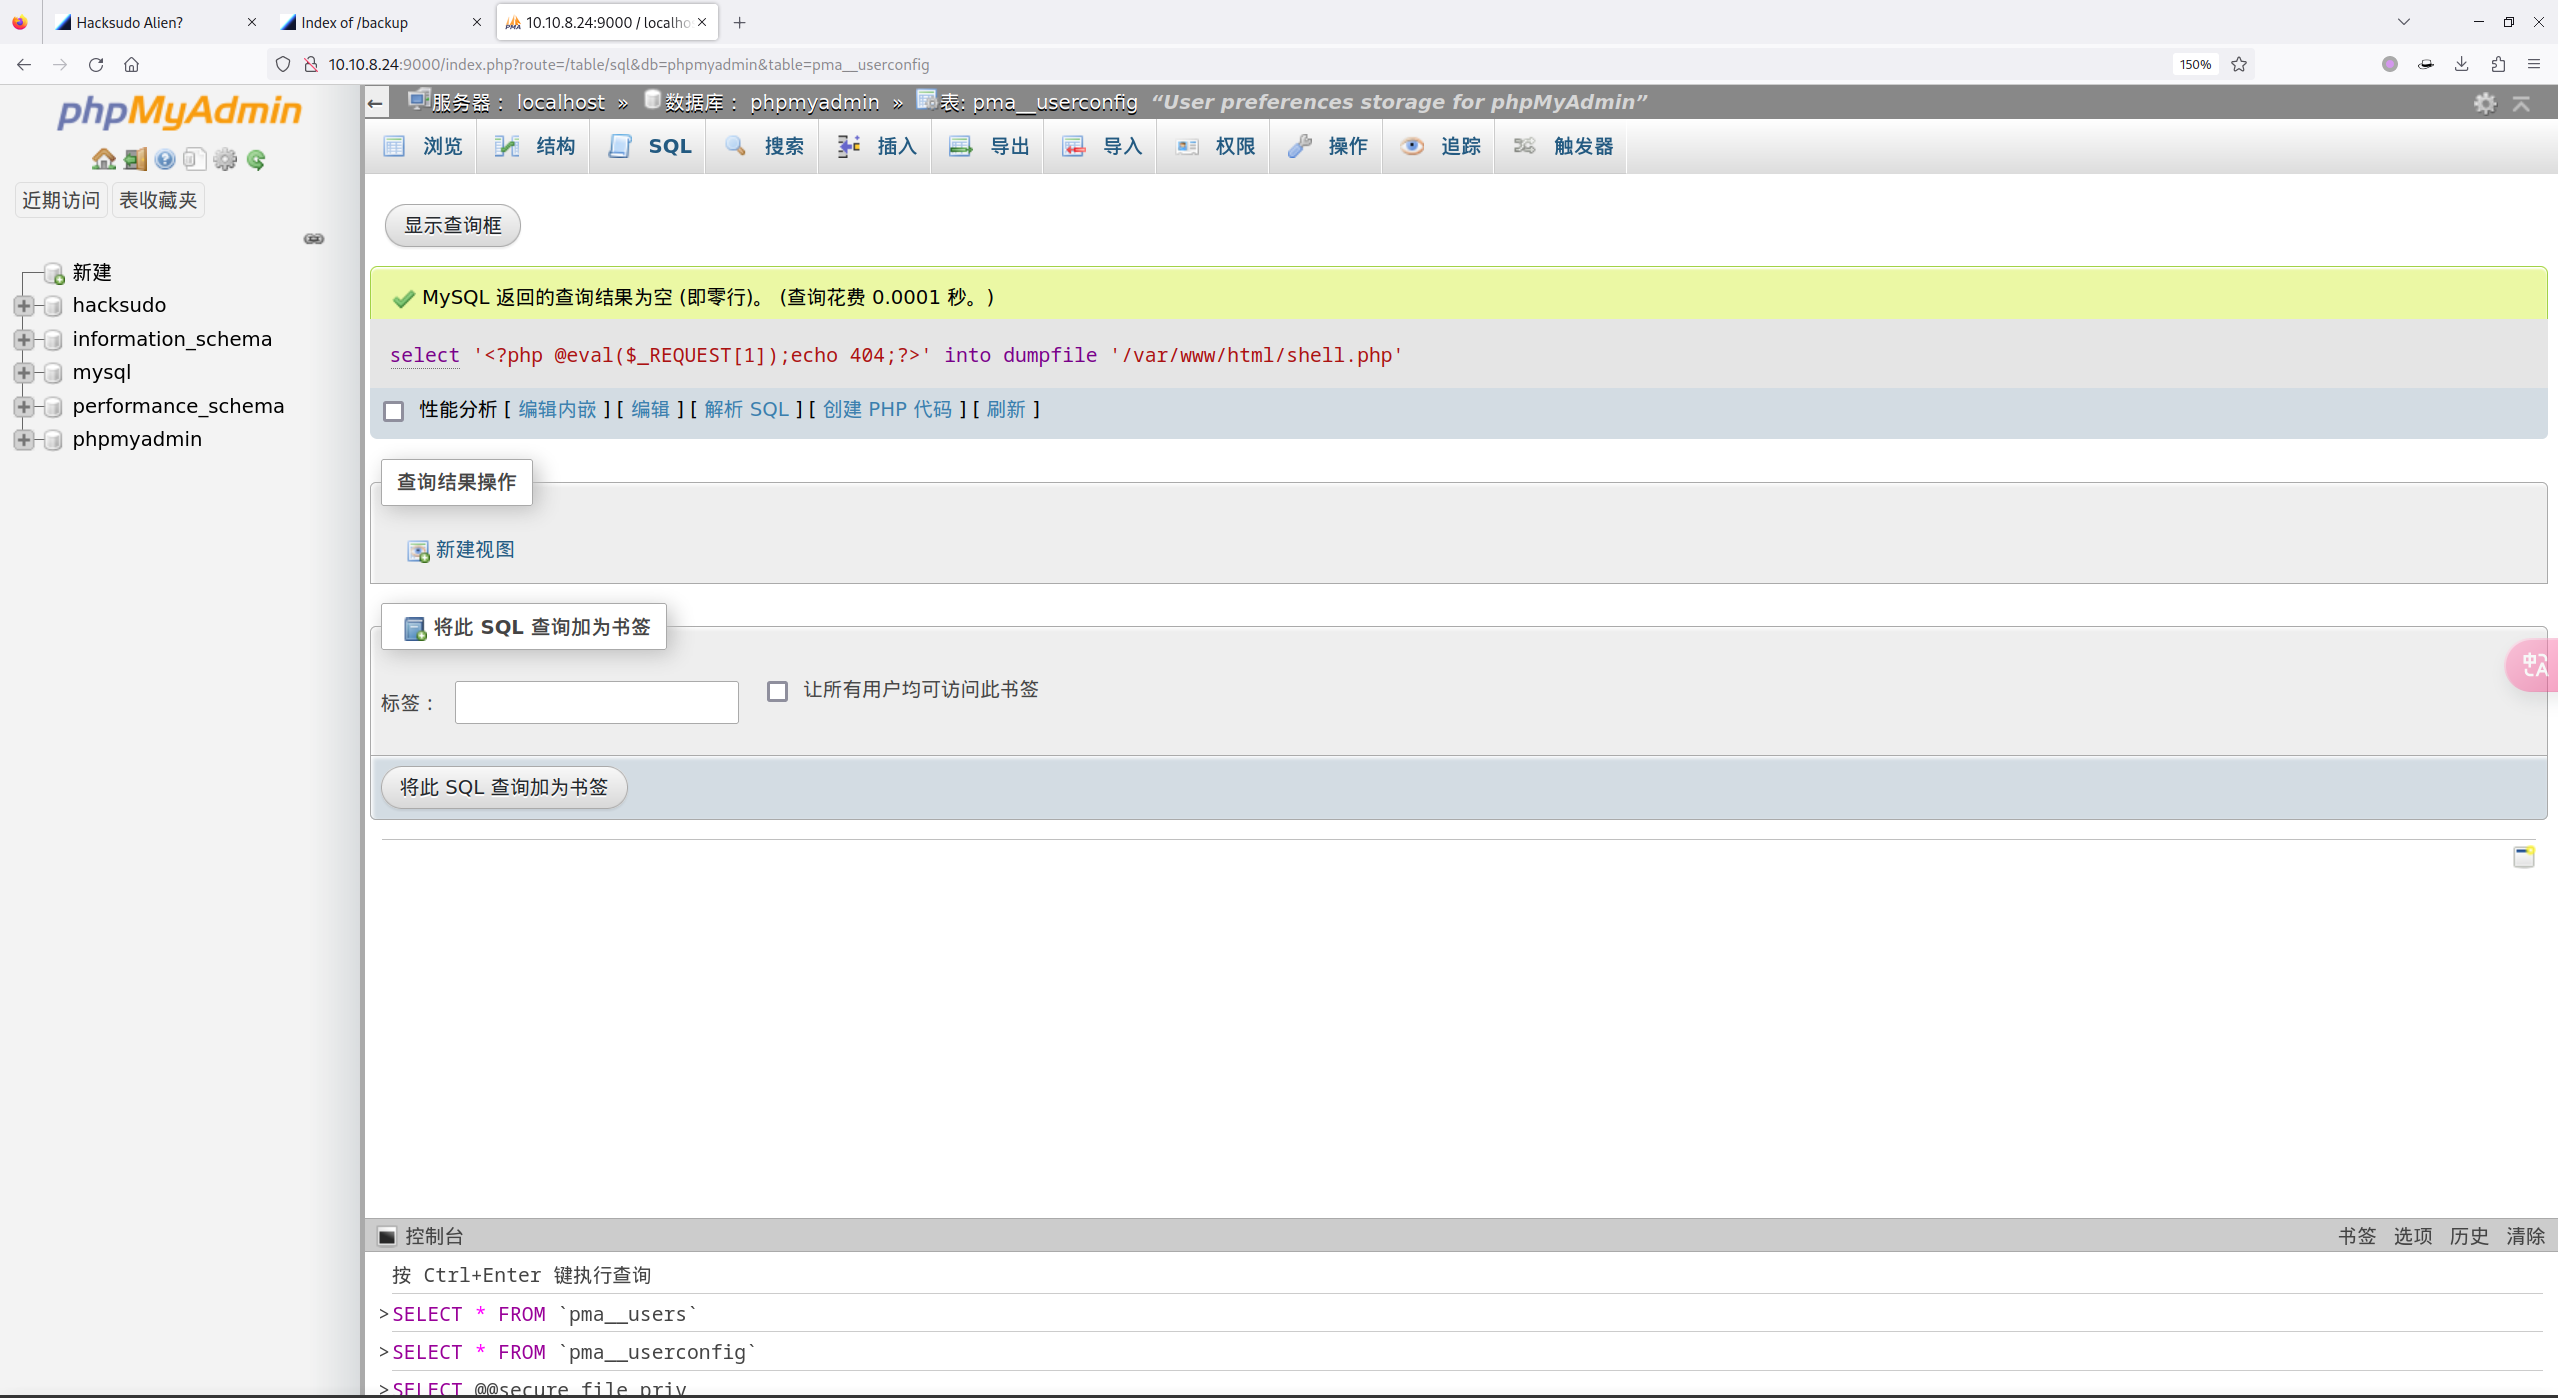The height and width of the screenshot is (1398, 2558).
Task: Collapse navigation panel with the left arrow icon
Action: click(375, 102)
